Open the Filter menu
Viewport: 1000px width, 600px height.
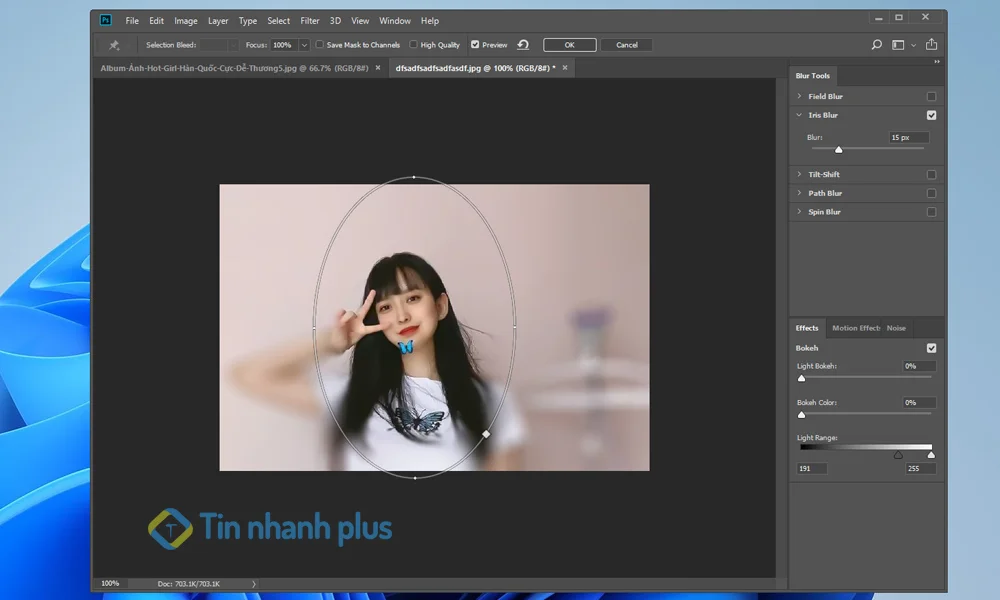click(x=309, y=20)
